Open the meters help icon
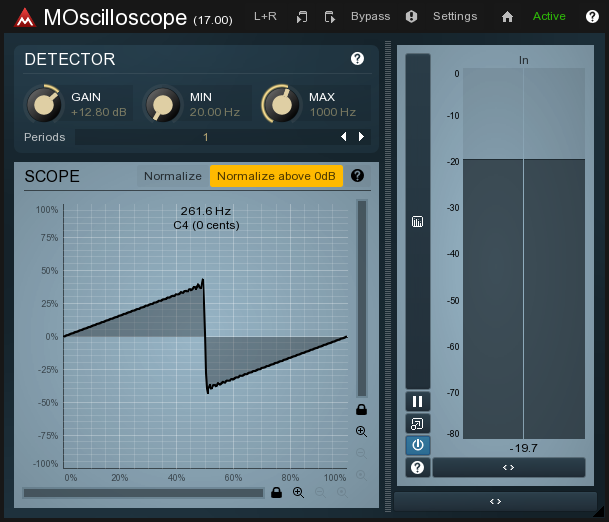The image size is (609, 522). pos(418,468)
